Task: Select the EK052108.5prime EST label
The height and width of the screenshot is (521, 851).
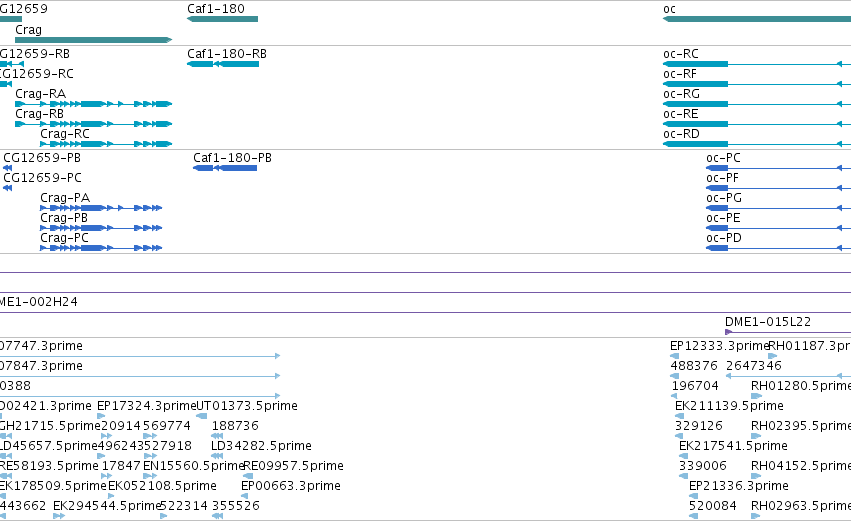Action: point(162,486)
